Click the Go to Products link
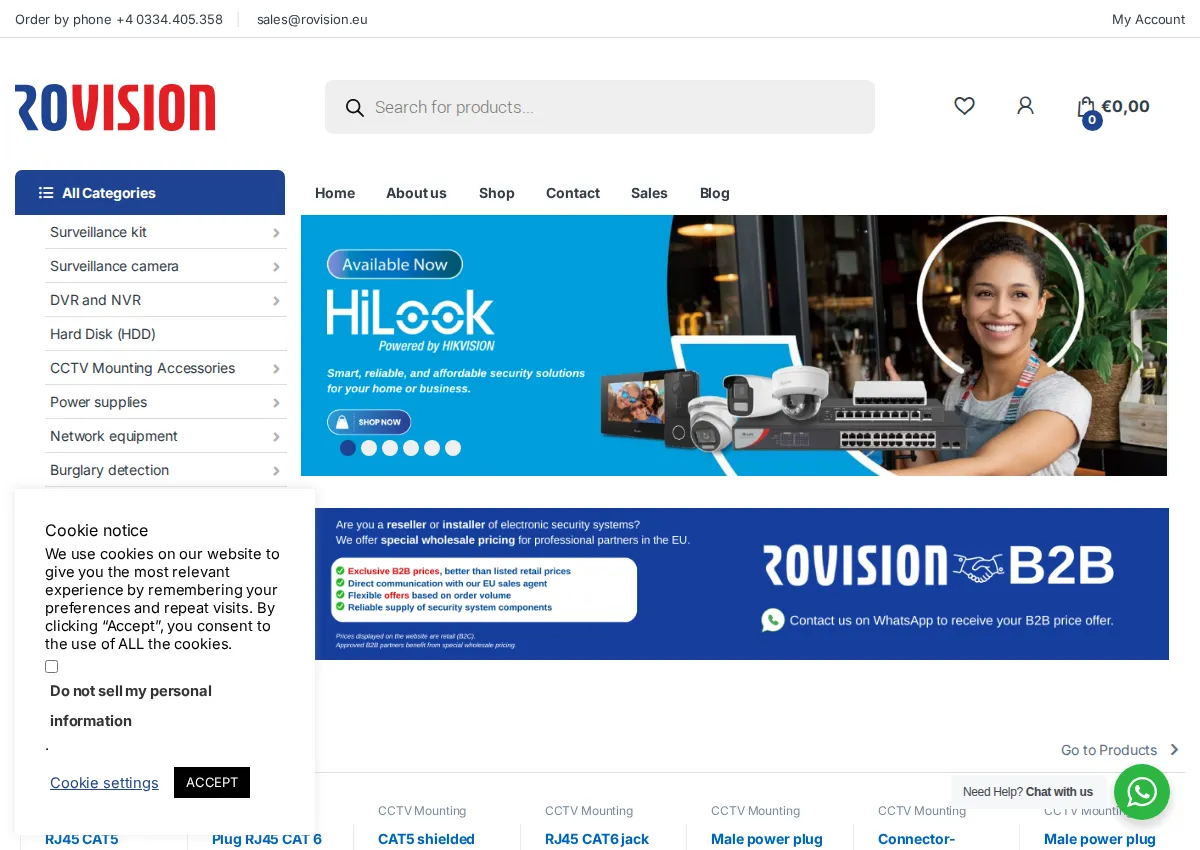Image resolution: width=1200 pixels, height=850 pixels. click(1109, 750)
